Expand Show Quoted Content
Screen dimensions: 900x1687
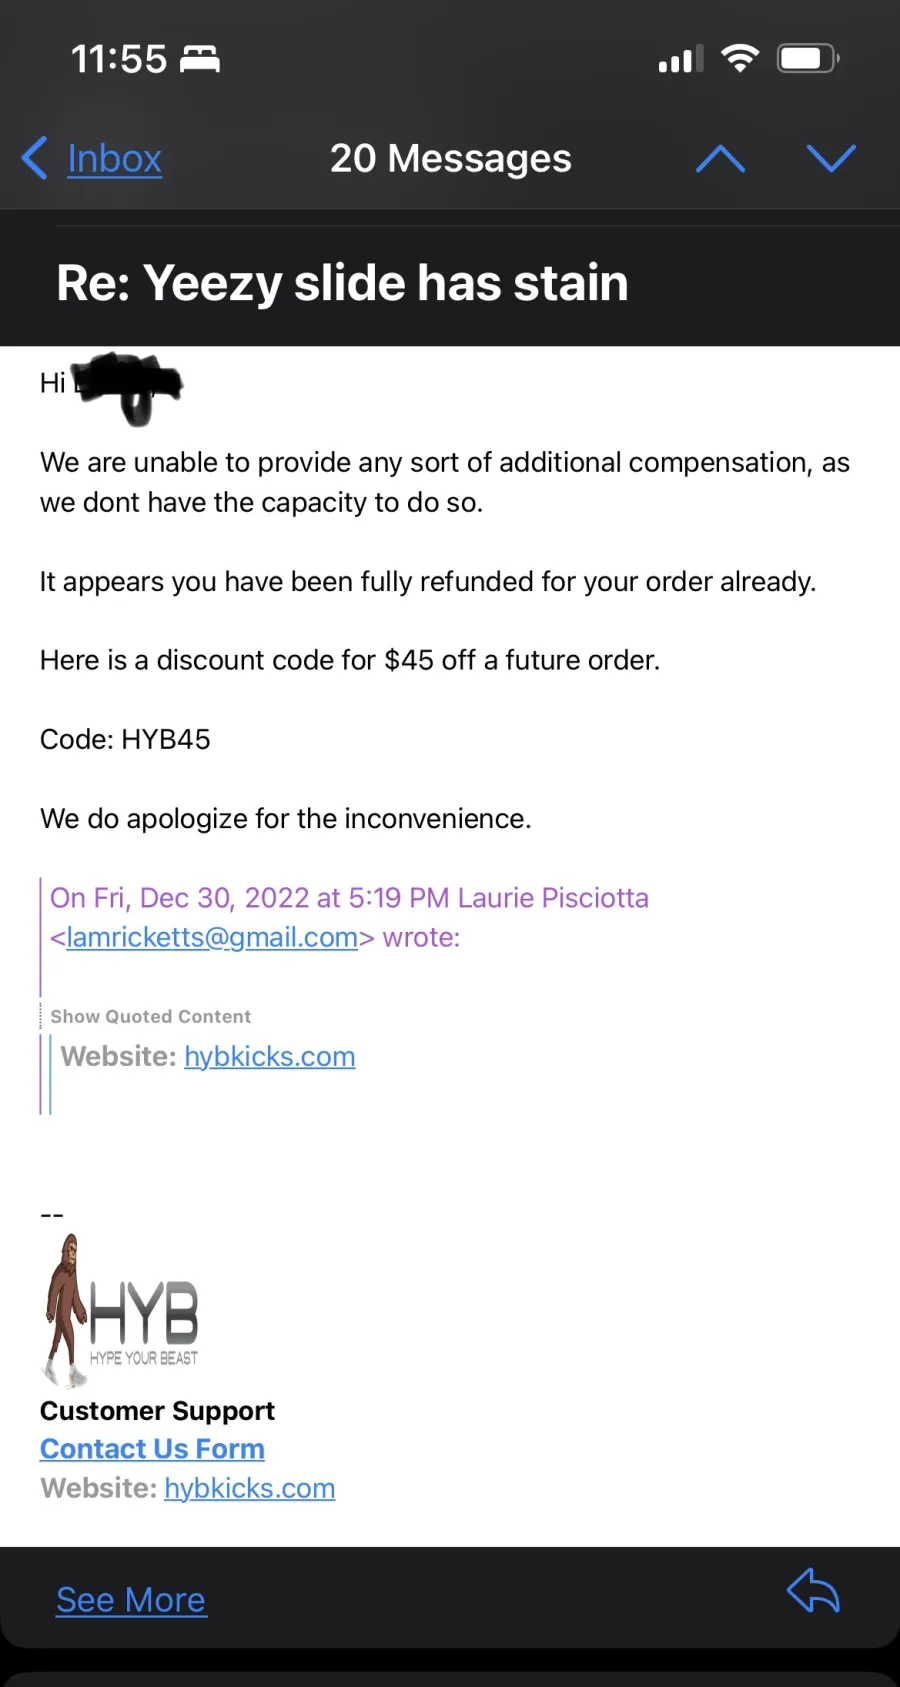coord(151,1016)
